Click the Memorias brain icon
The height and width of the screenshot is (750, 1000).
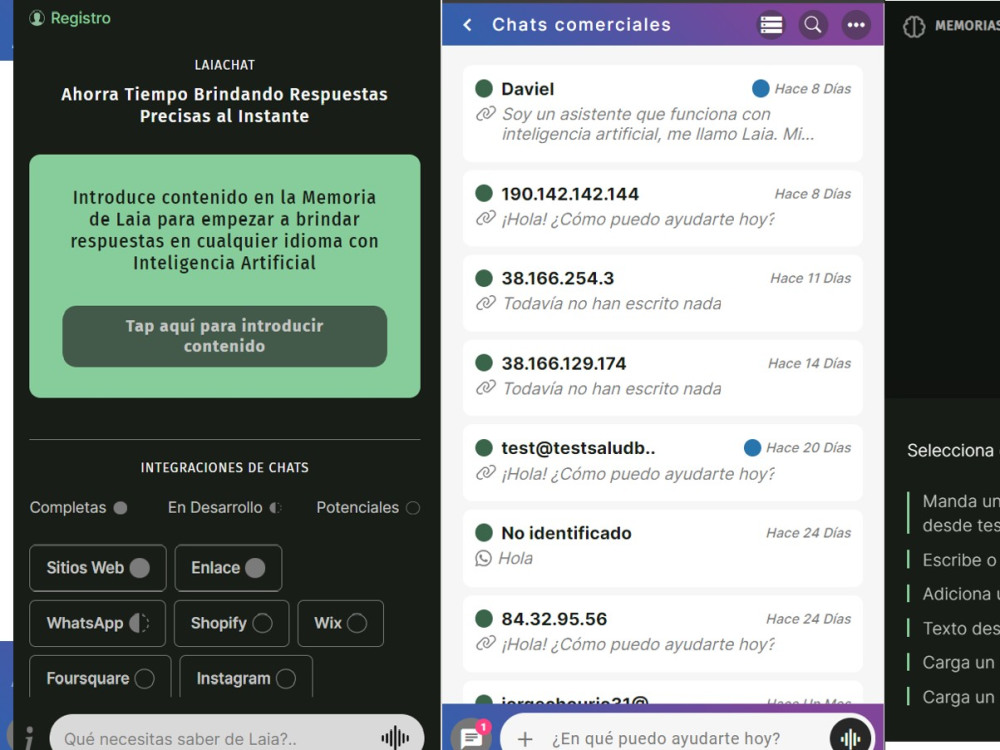pyautogui.click(x=914, y=26)
